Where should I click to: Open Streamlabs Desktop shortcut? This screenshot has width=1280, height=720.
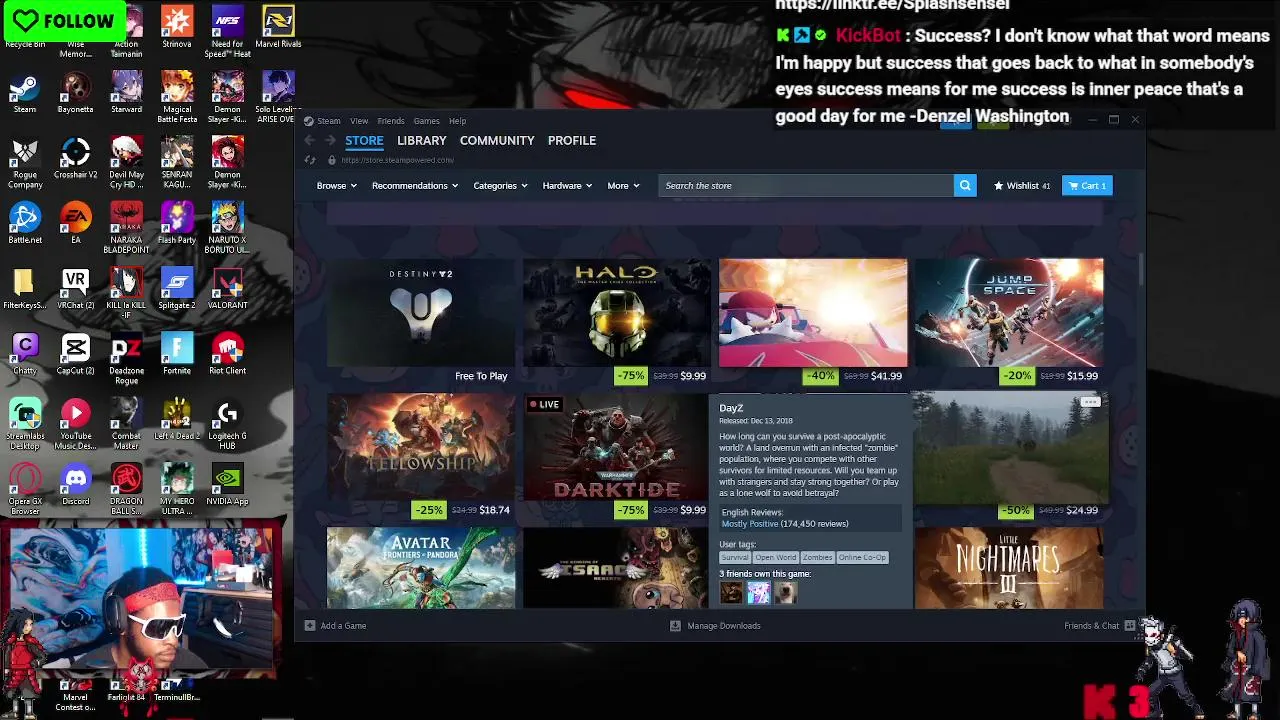click(25, 424)
